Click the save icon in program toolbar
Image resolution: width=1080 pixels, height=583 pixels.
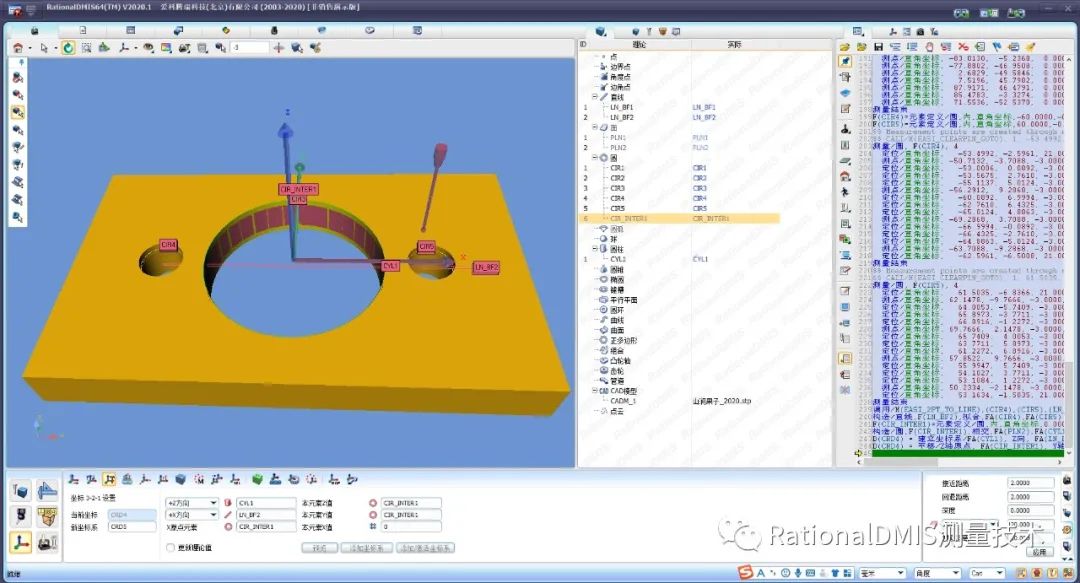pos(878,47)
